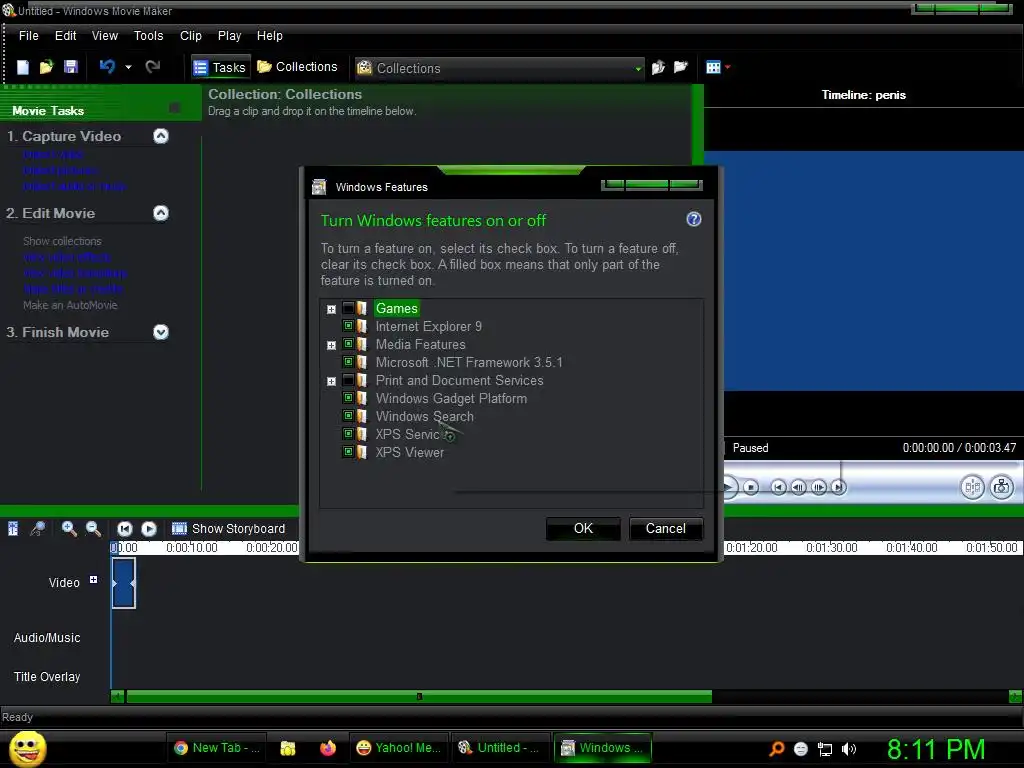Show the Tasks pane
The image size is (1024, 768).
click(x=221, y=67)
